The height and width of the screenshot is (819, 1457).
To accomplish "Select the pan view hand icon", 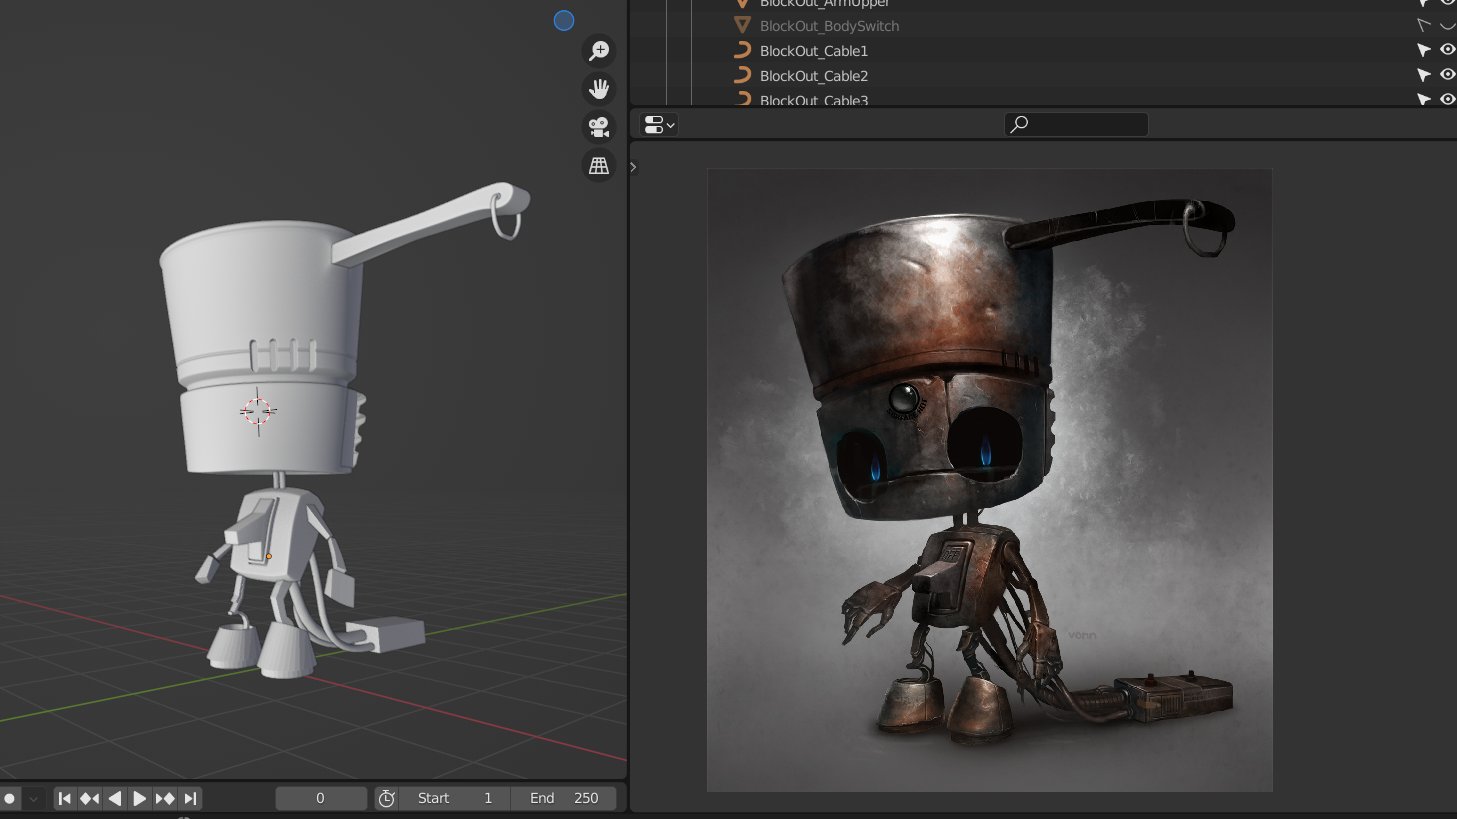I will click(x=599, y=89).
